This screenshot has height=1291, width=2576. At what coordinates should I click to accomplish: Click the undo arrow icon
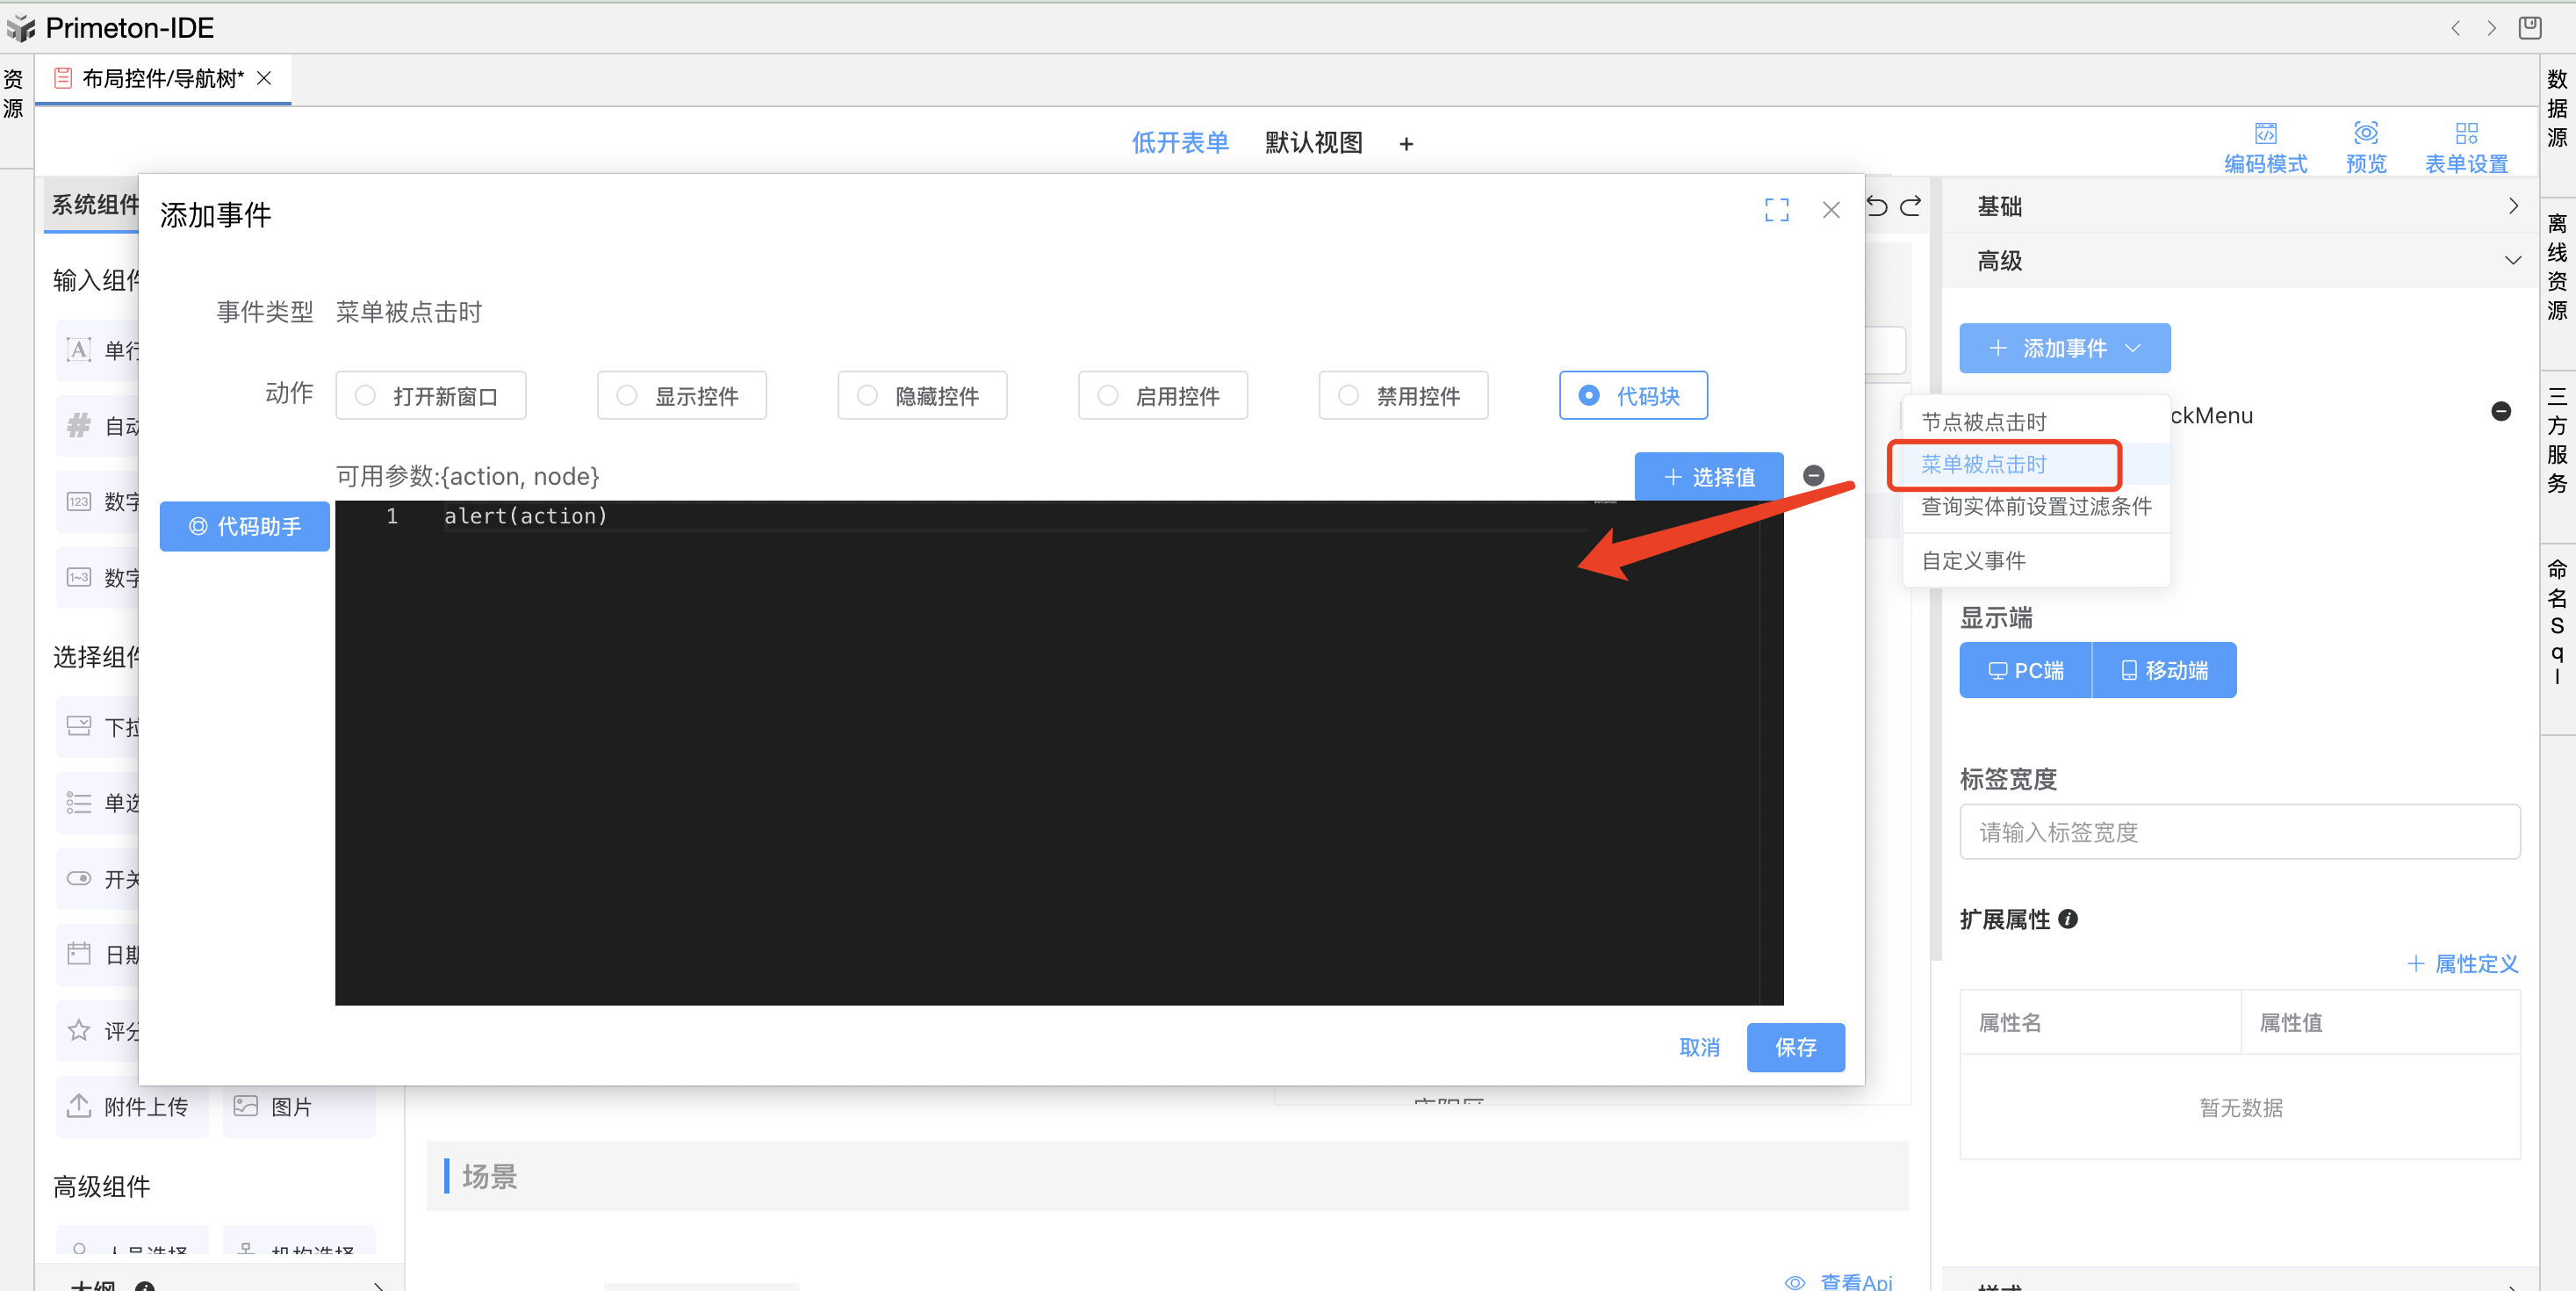coord(1877,206)
